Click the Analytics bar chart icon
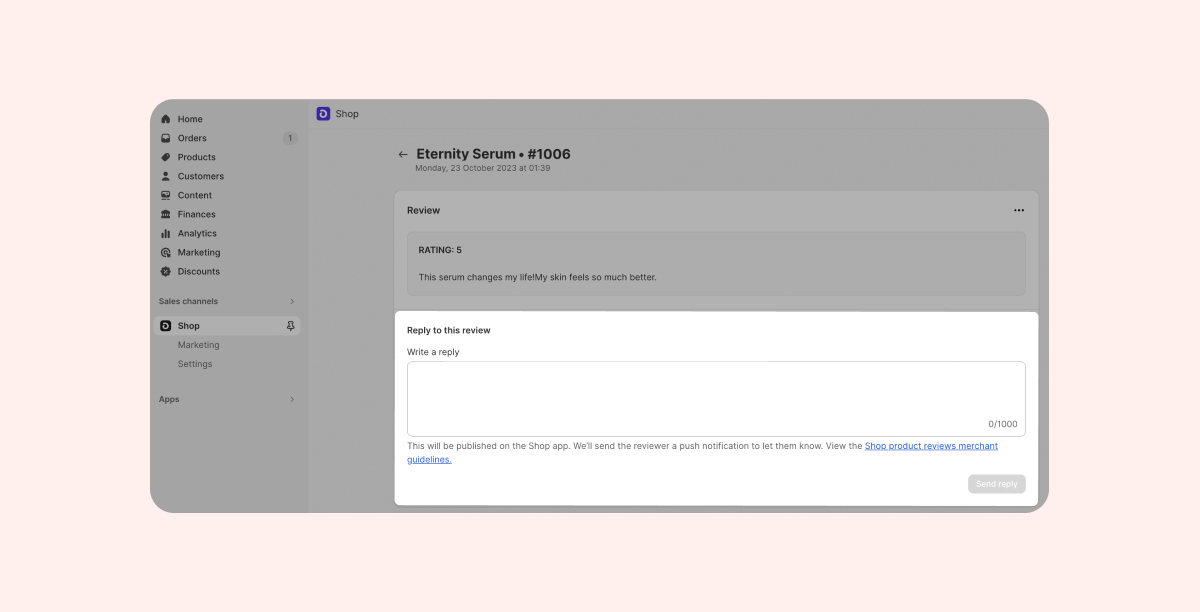 (166, 233)
